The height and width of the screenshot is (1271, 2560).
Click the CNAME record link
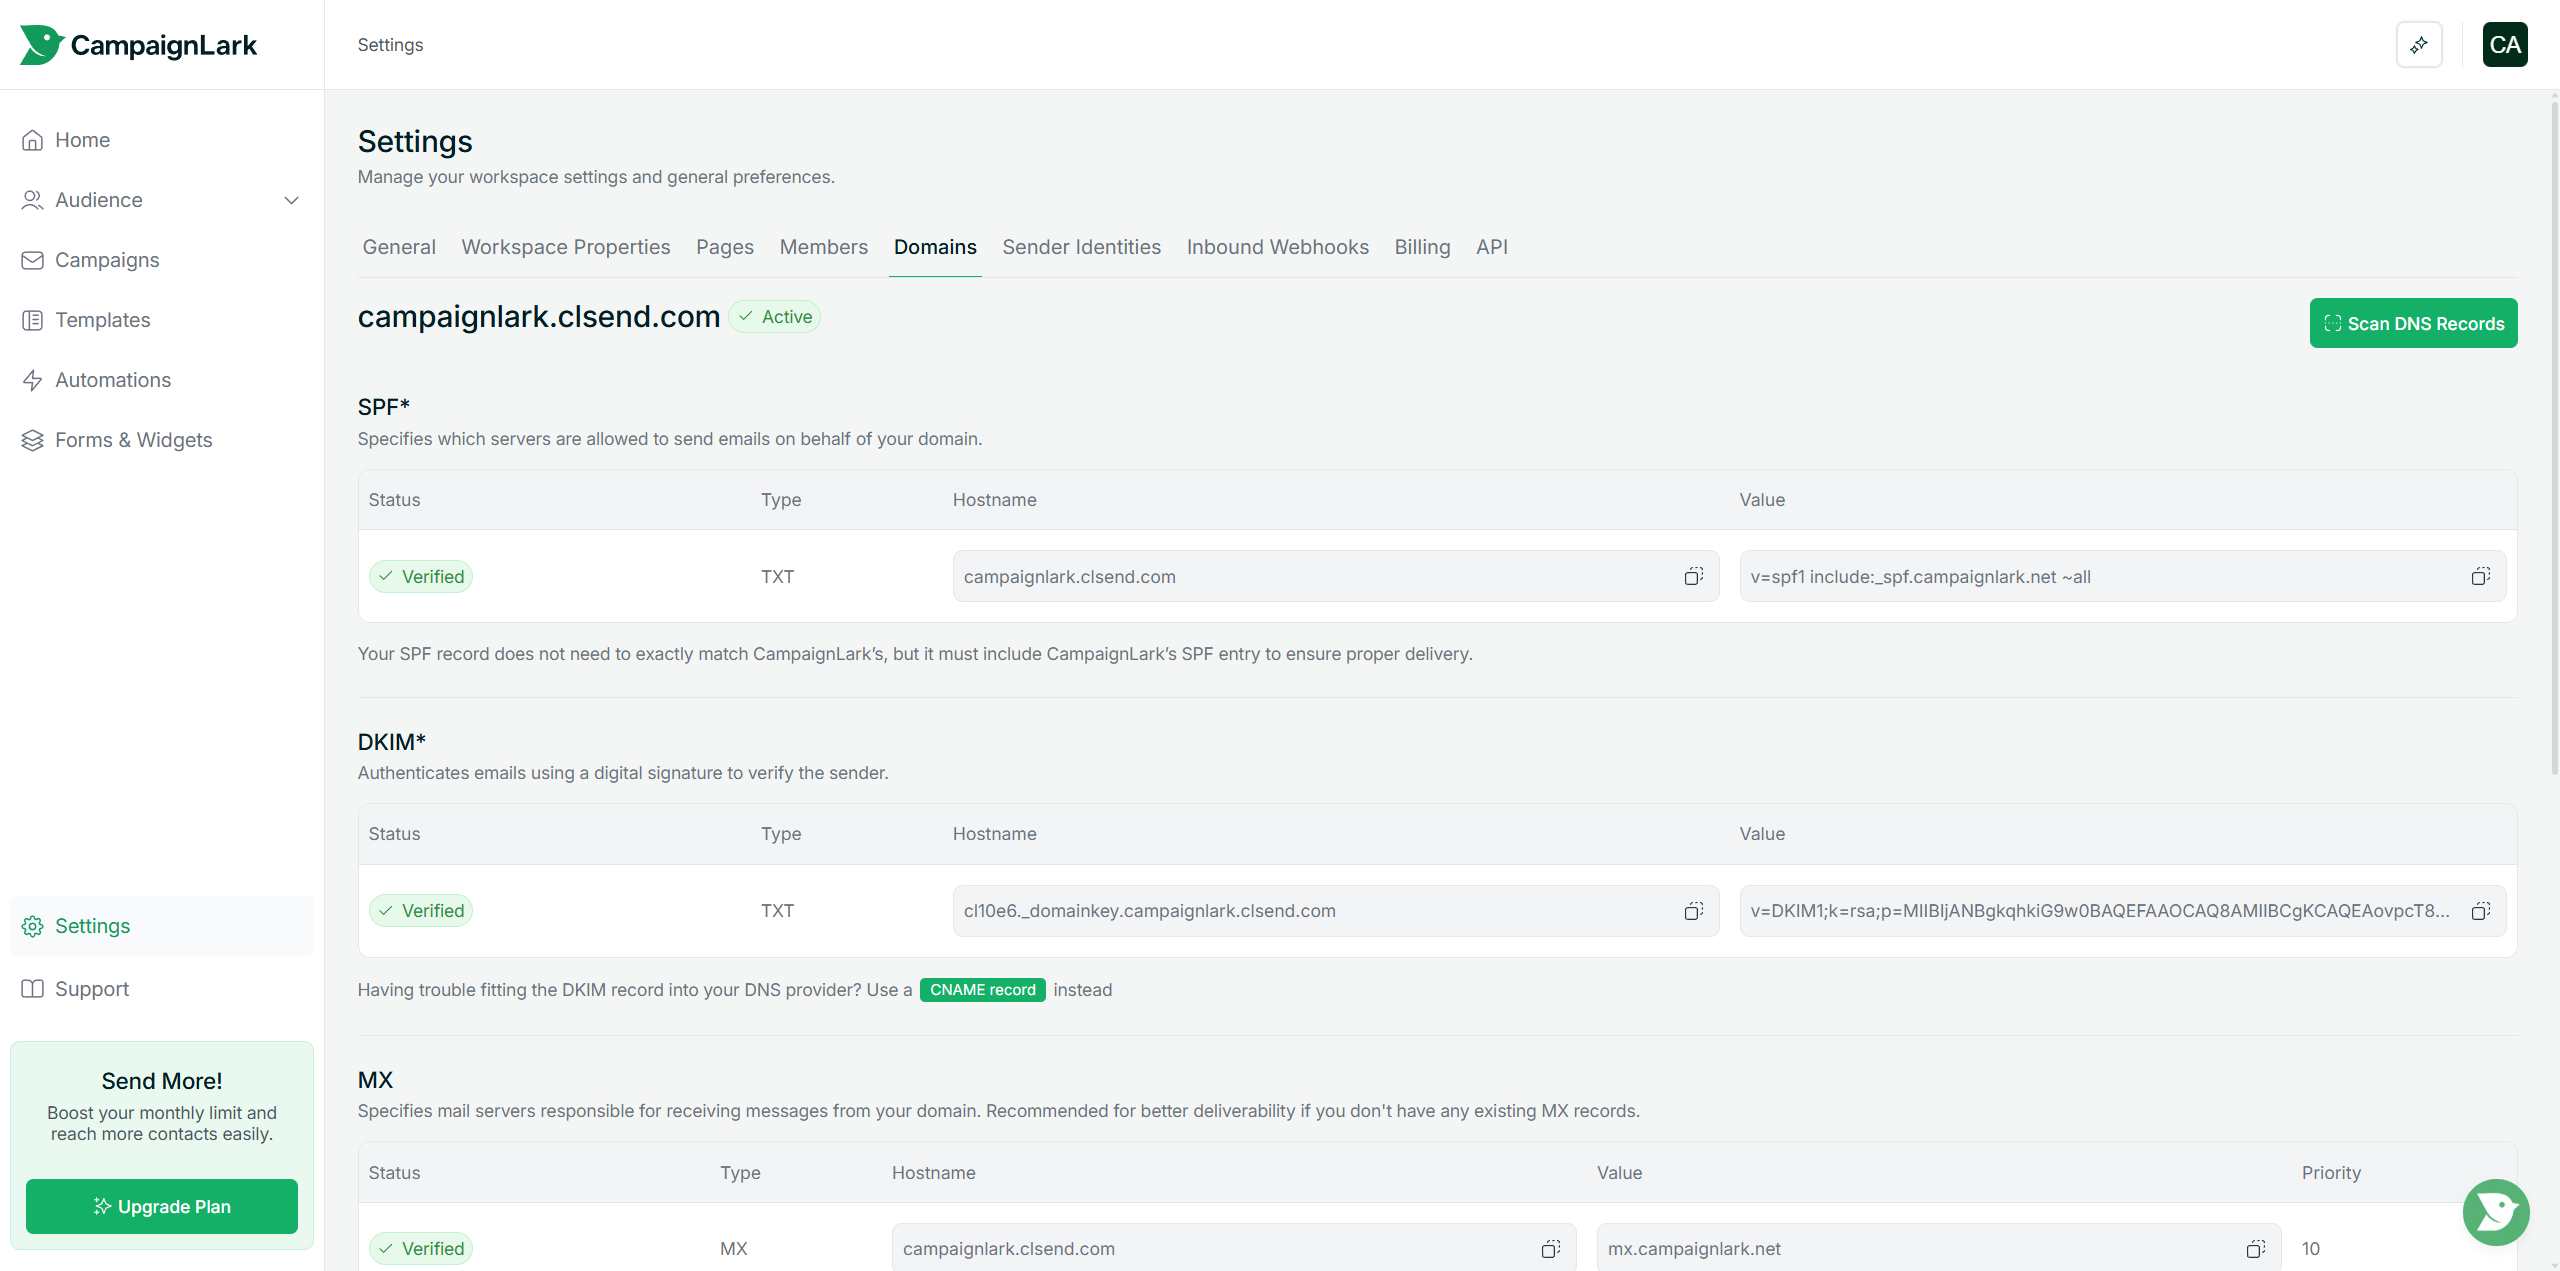click(x=982, y=990)
